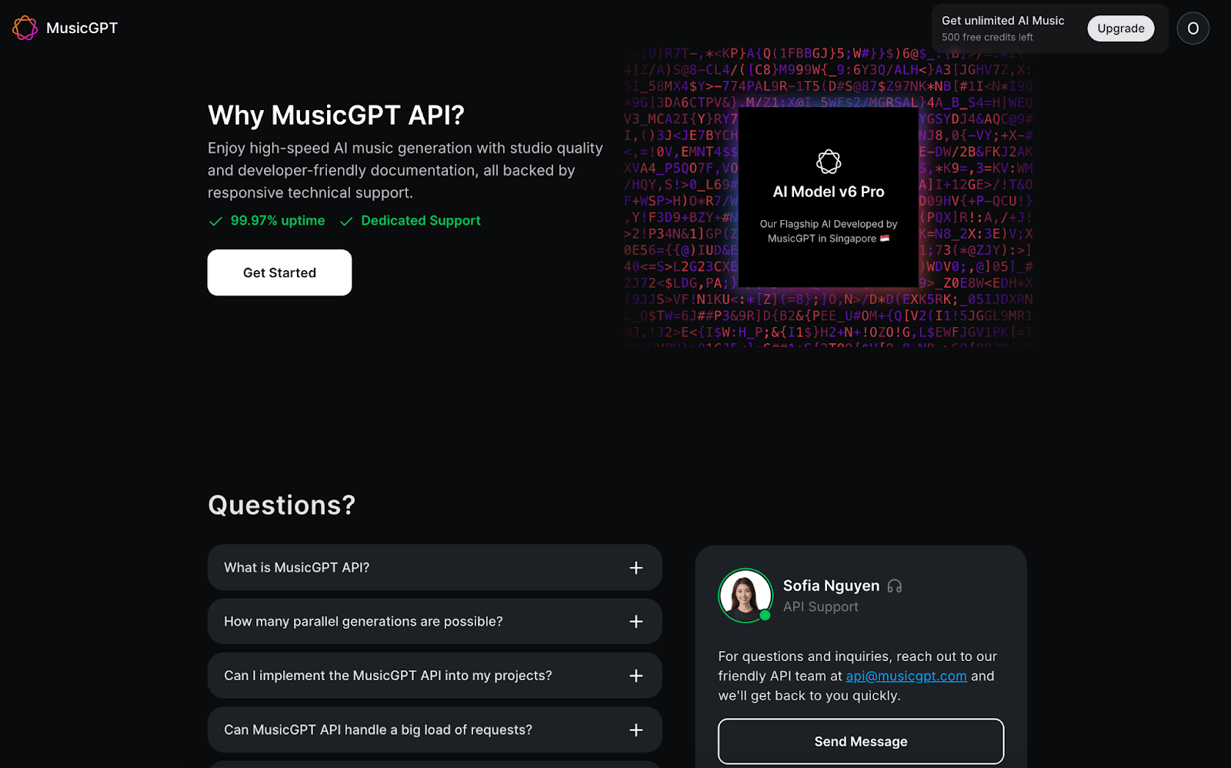Open the "O" account avatar menu
The height and width of the screenshot is (768, 1231).
(1192, 28)
